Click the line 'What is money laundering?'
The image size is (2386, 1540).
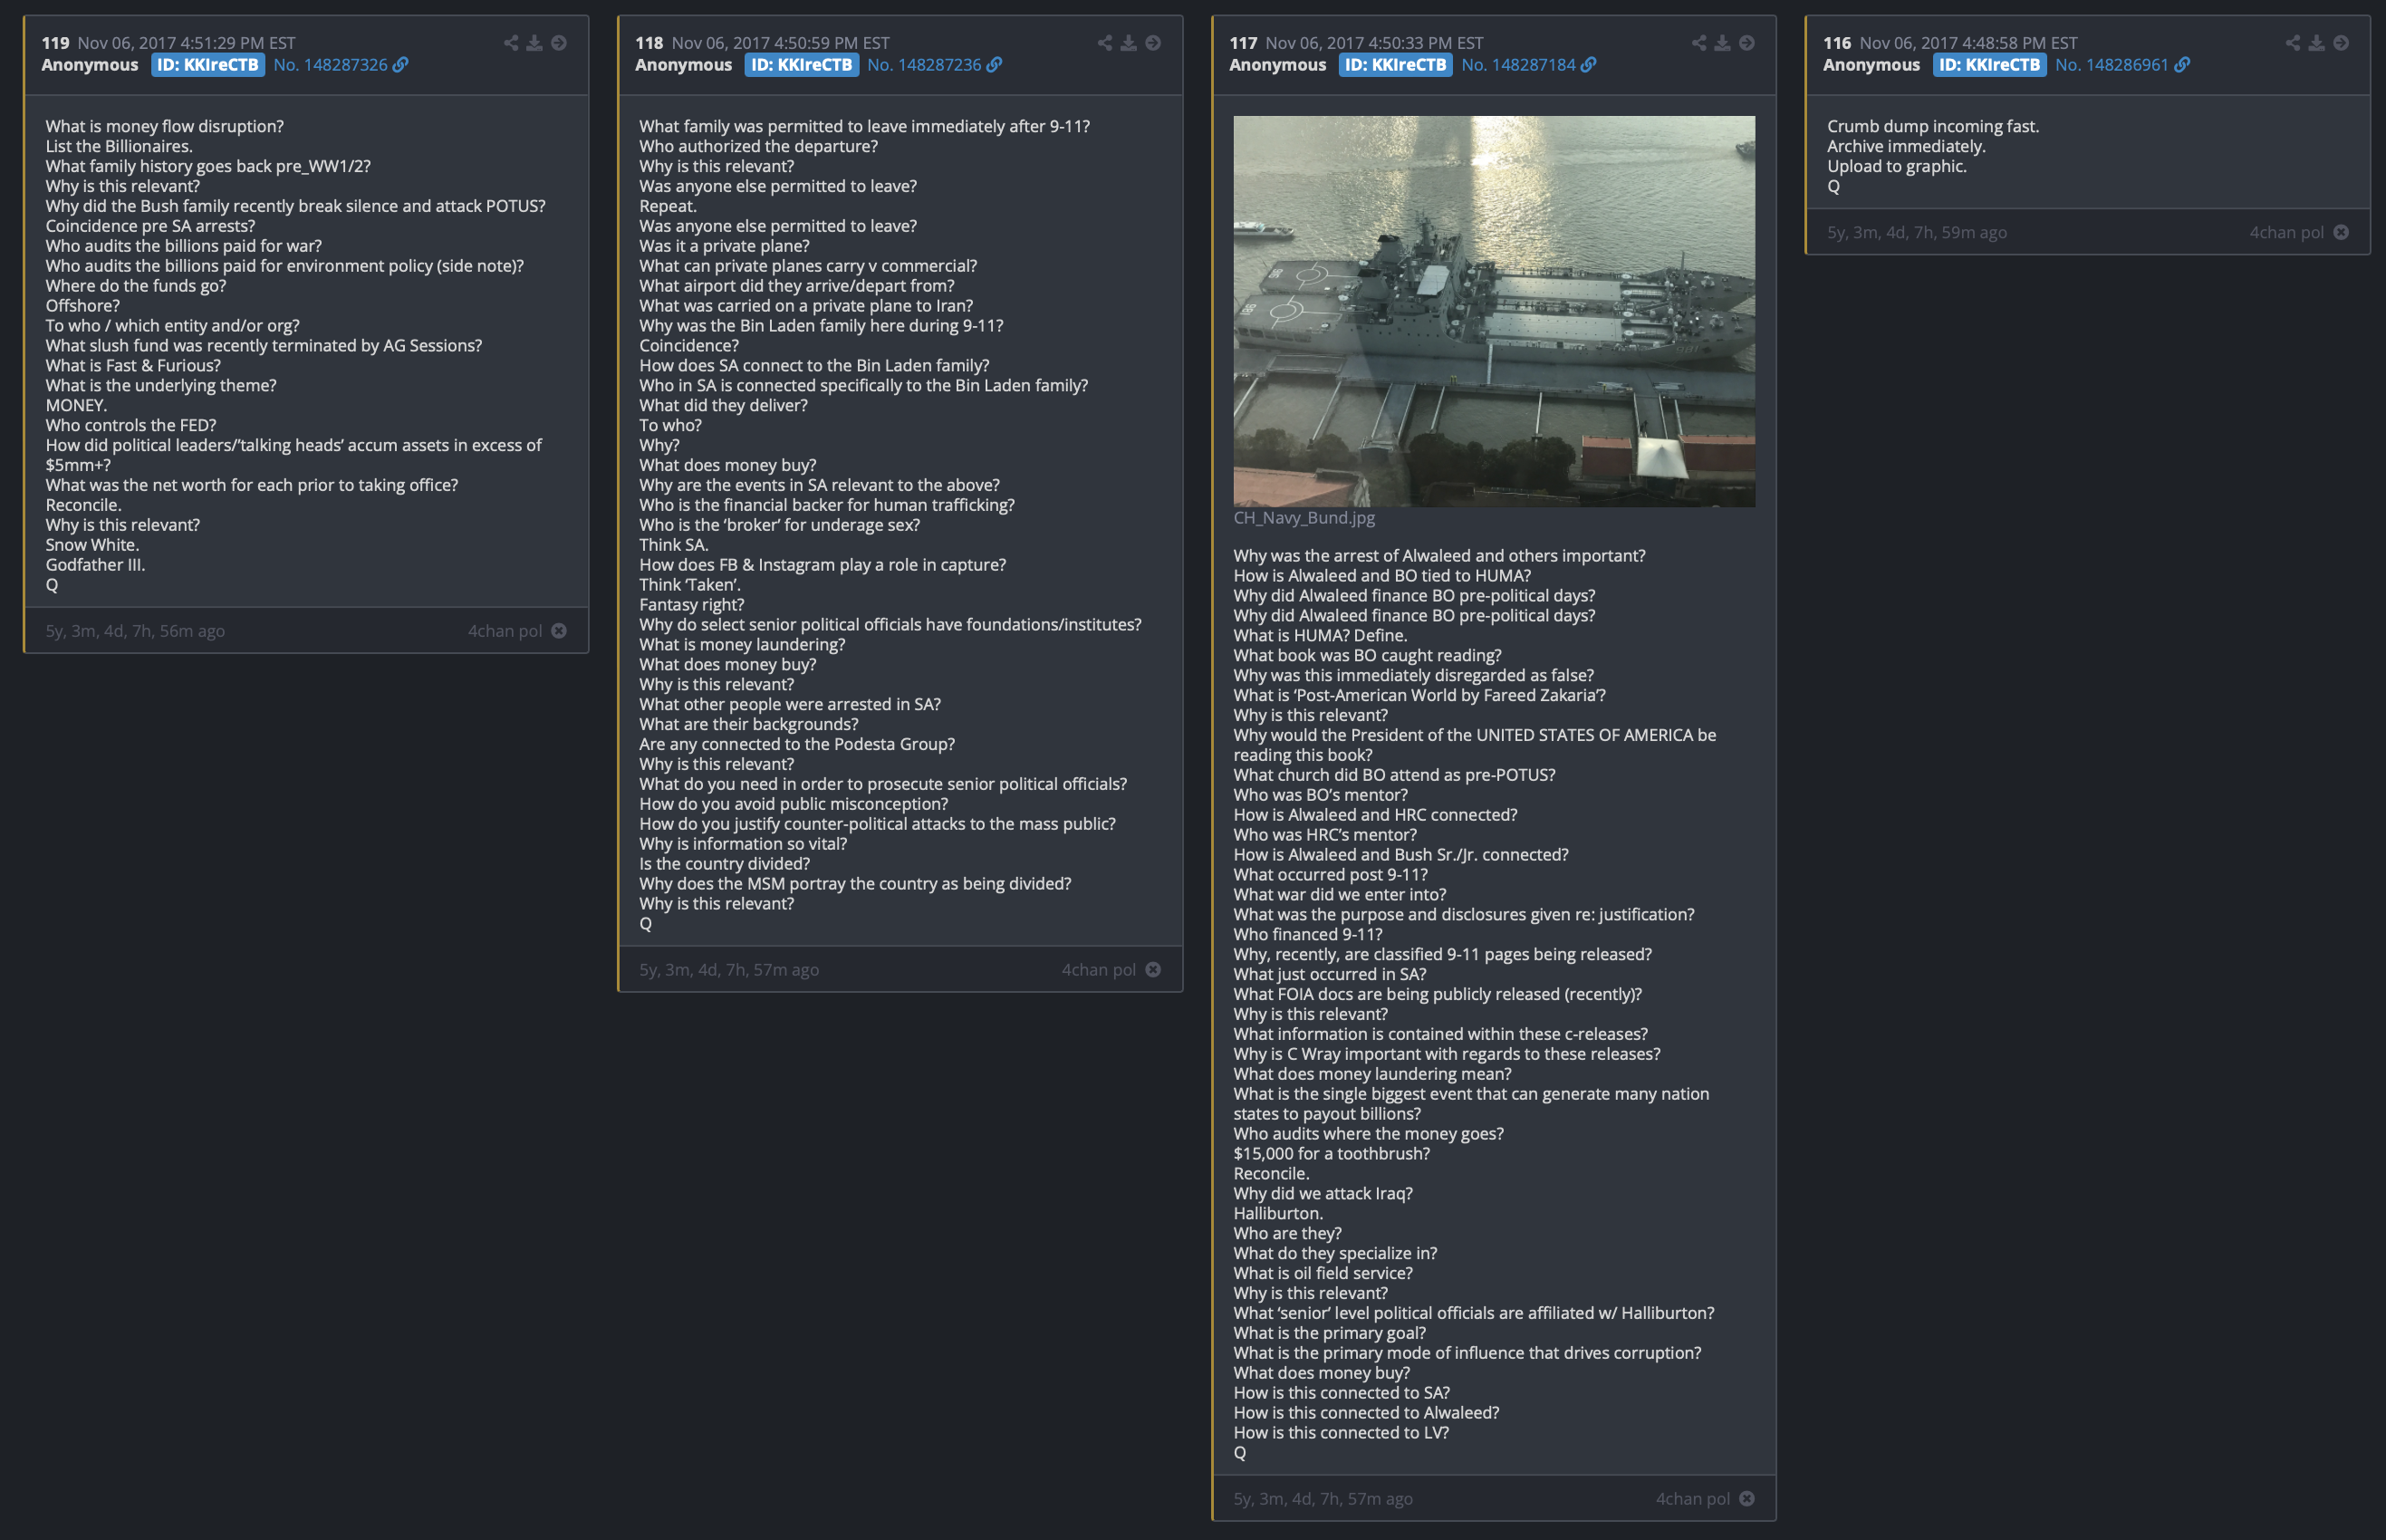coord(742,645)
